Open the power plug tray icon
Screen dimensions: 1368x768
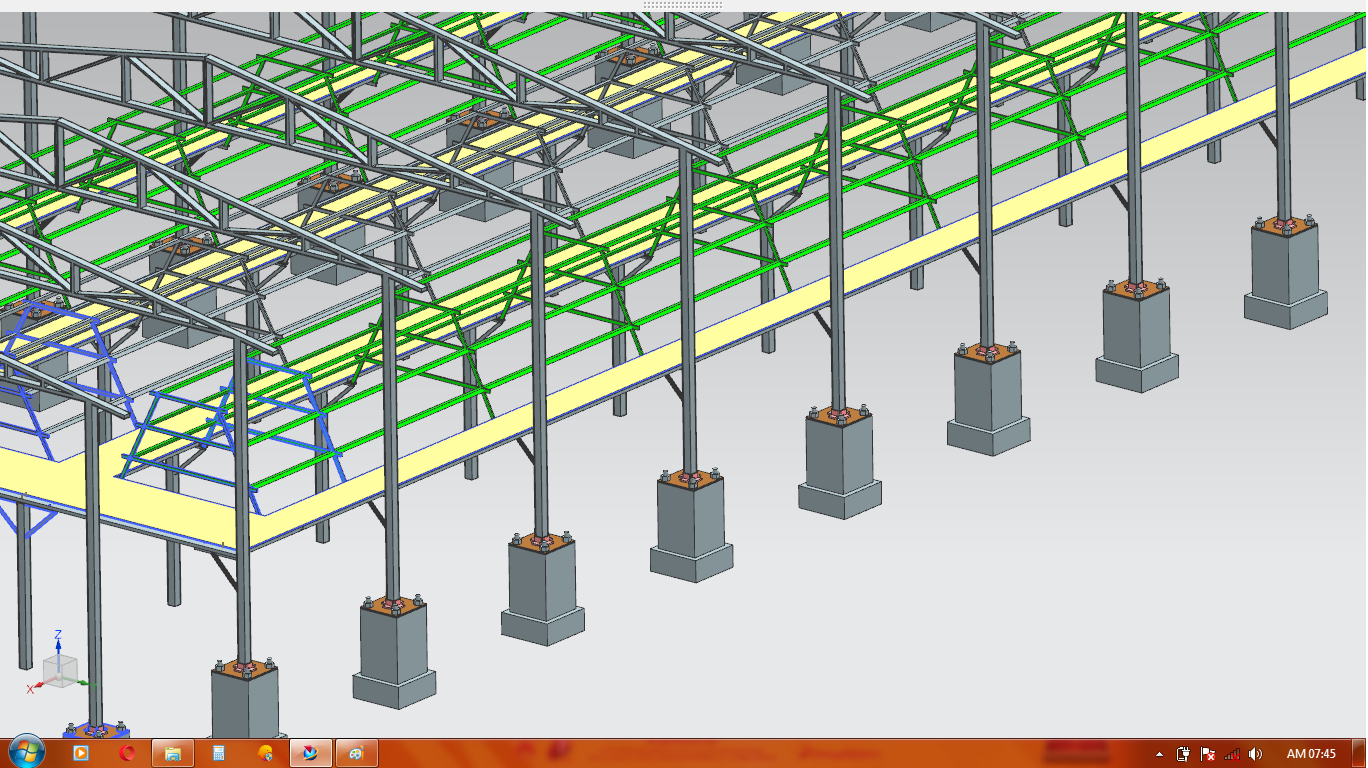1183,754
